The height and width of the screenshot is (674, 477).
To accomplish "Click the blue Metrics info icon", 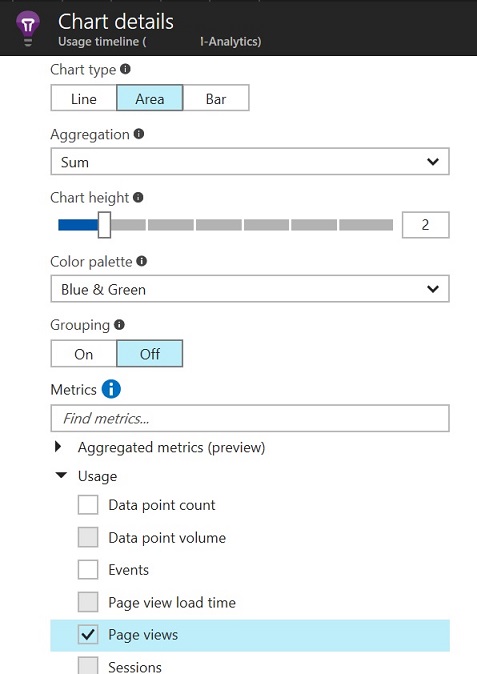I will click(111, 389).
